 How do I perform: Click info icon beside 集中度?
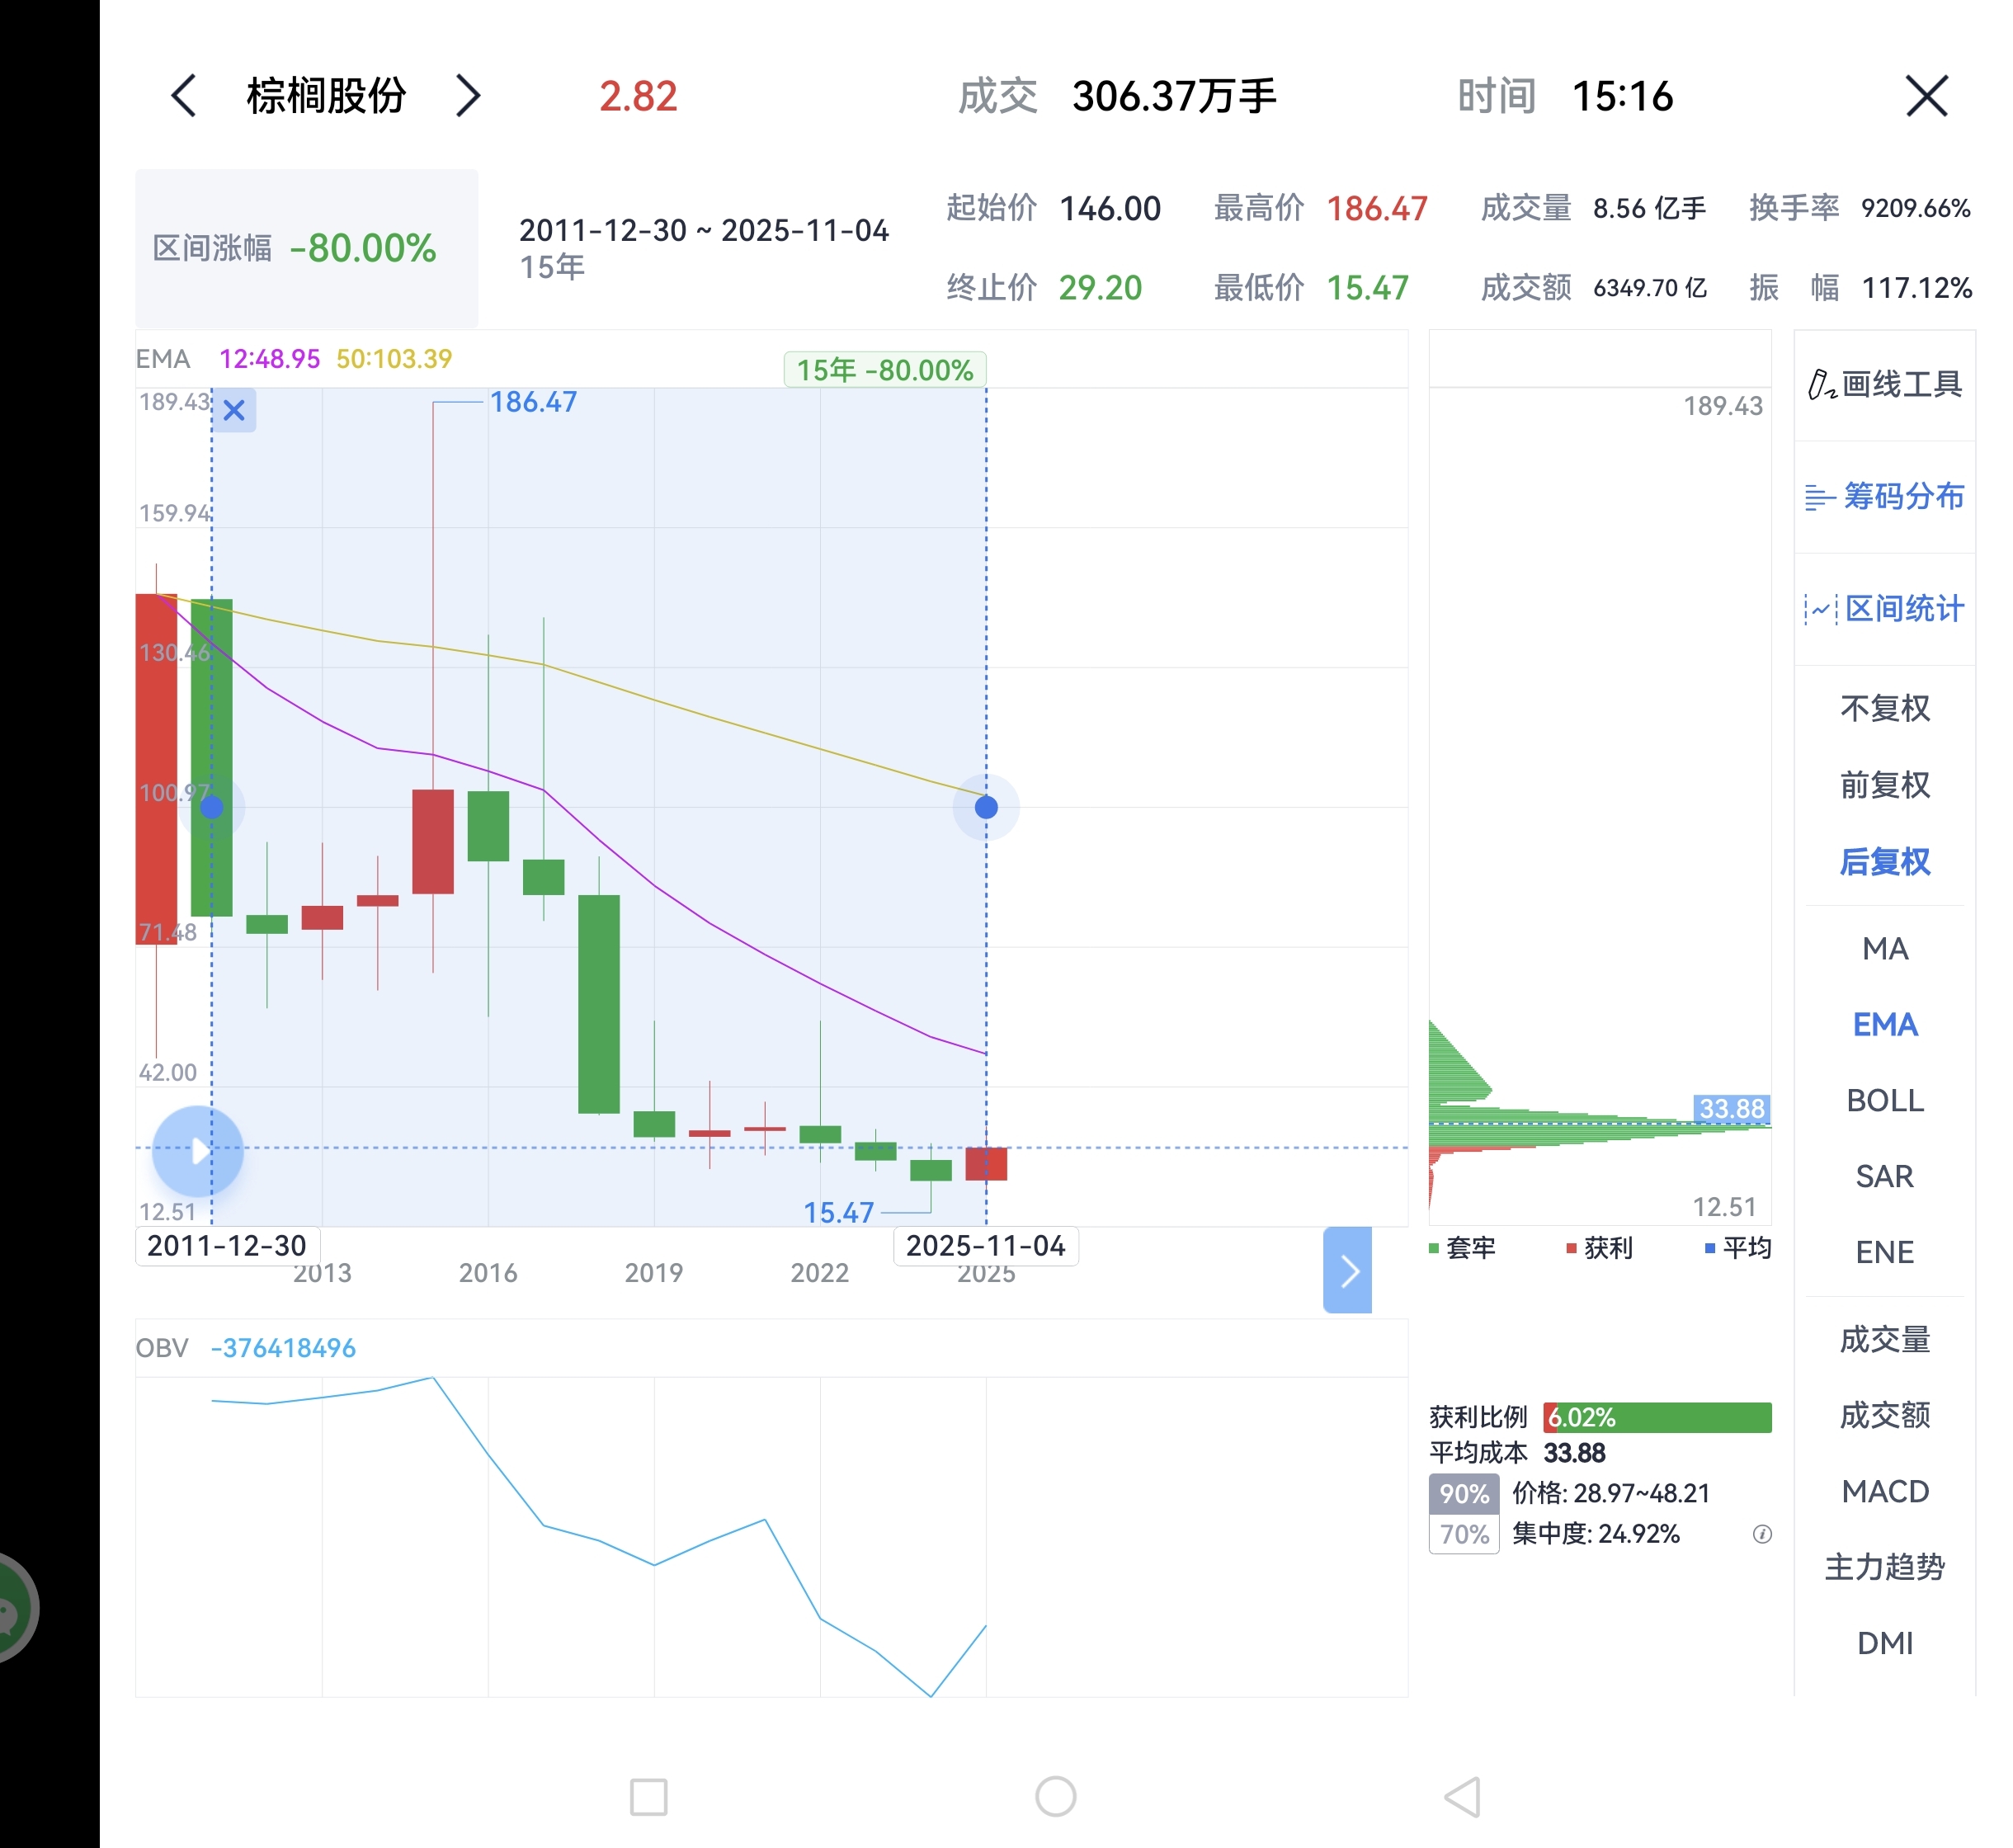(x=1762, y=1534)
